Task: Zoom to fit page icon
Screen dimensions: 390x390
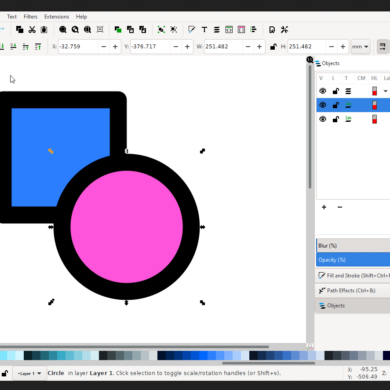Action: (87, 30)
